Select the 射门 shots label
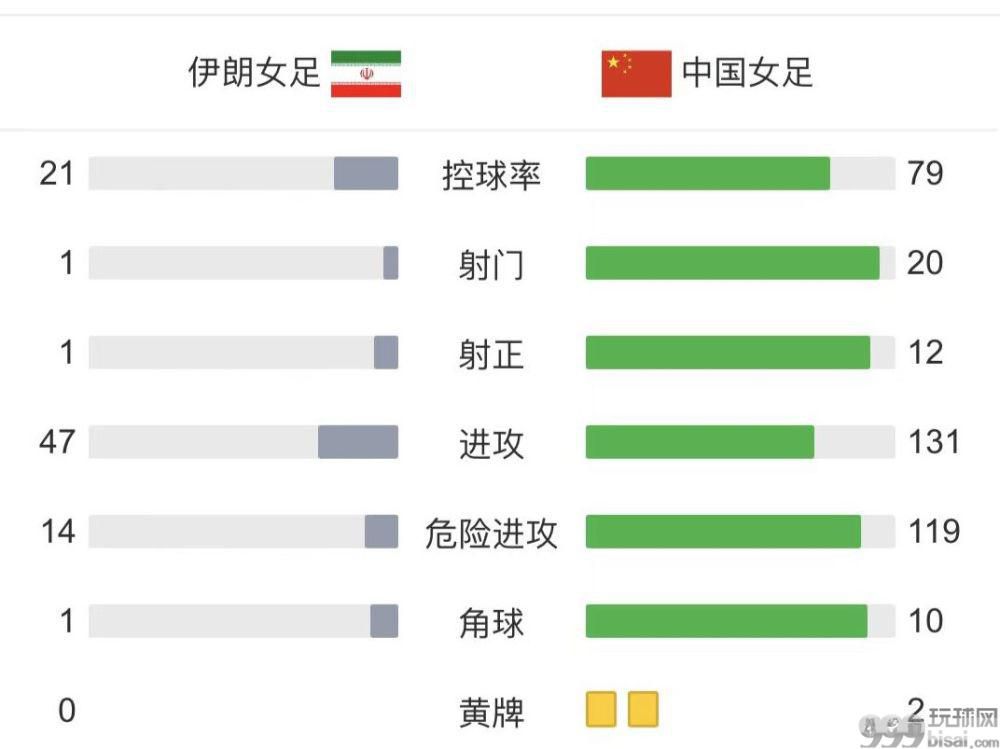 [491, 264]
